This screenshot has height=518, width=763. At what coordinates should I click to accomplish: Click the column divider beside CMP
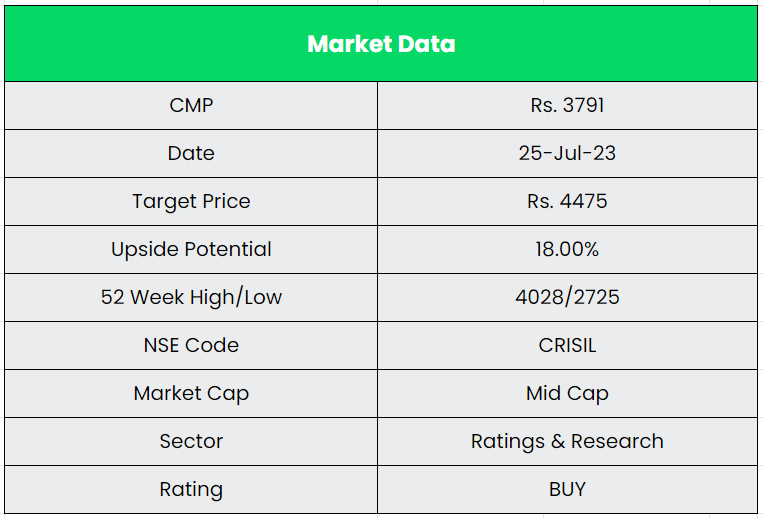click(x=377, y=105)
